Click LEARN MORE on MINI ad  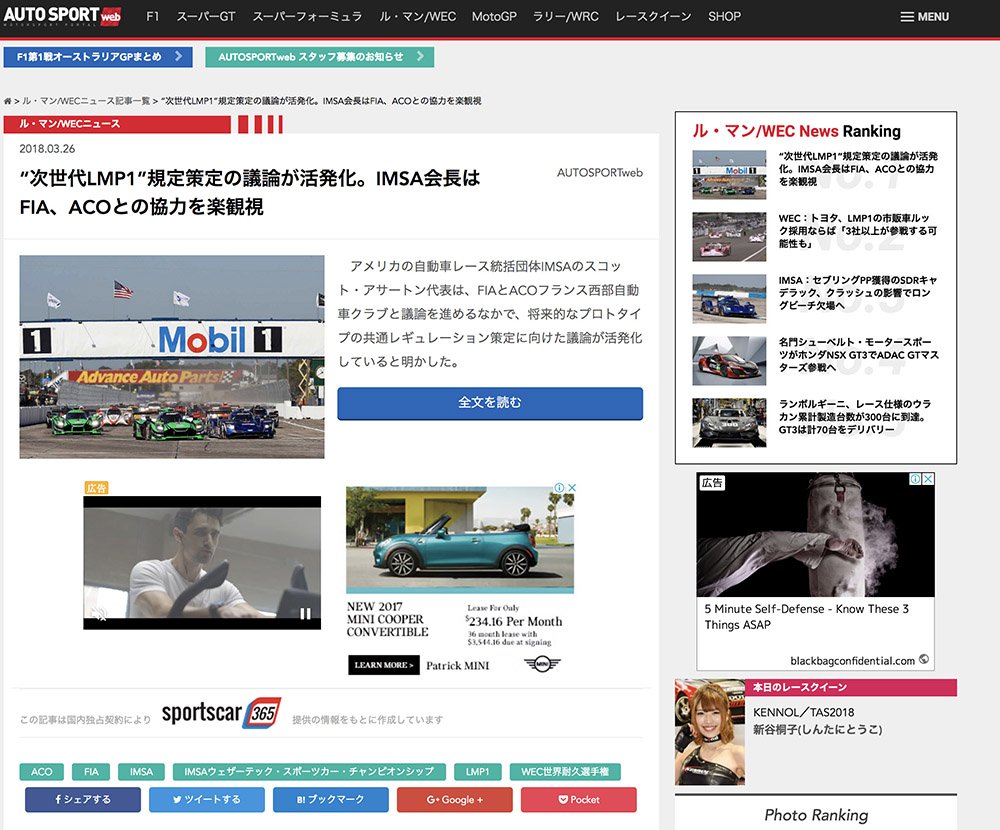383,665
